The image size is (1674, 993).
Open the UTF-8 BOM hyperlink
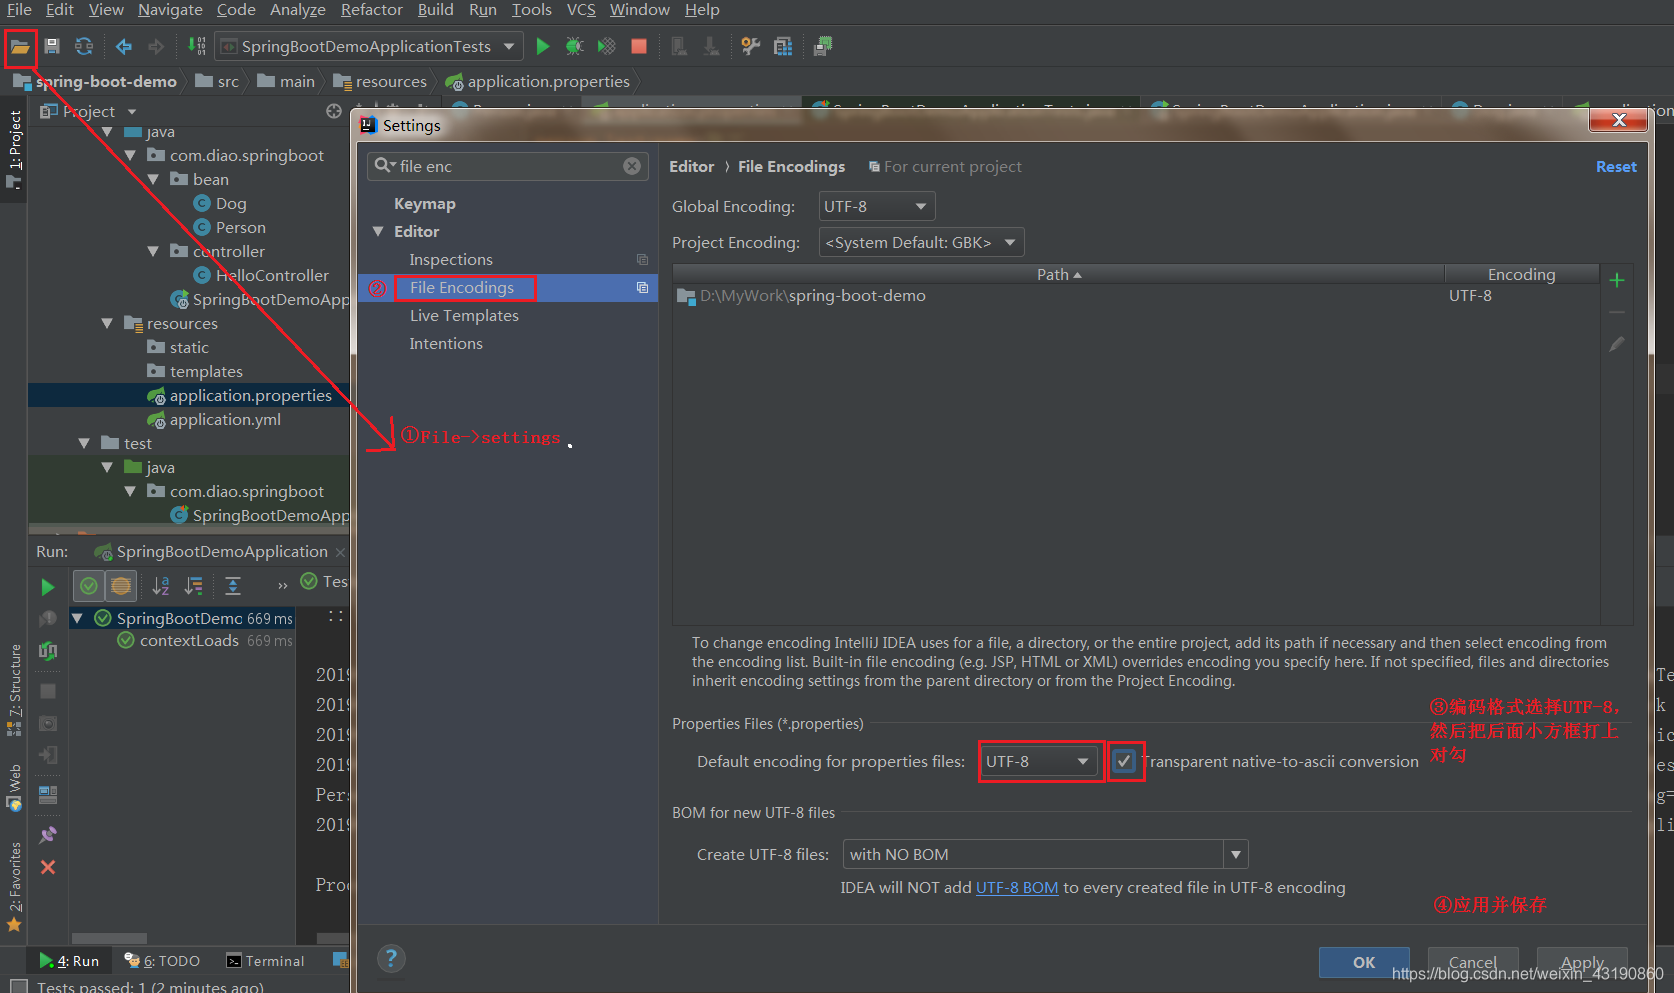tap(1017, 887)
